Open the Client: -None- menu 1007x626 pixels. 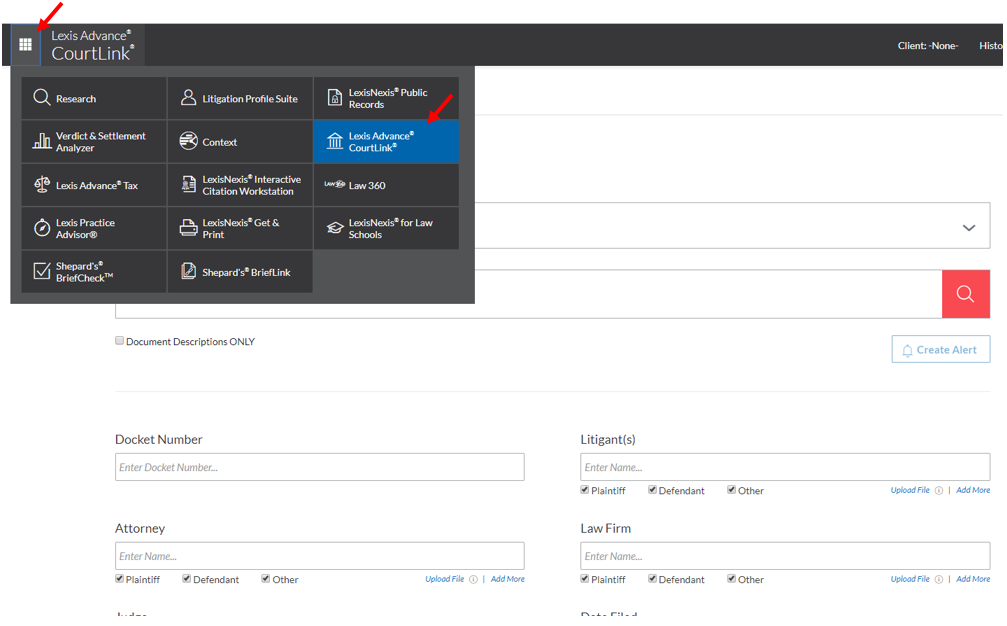pos(927,44)
